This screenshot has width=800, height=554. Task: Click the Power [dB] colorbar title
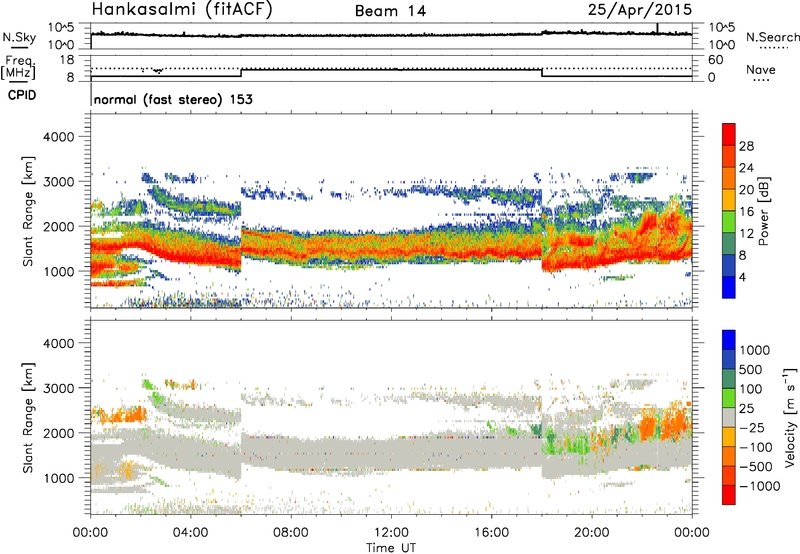763,211
